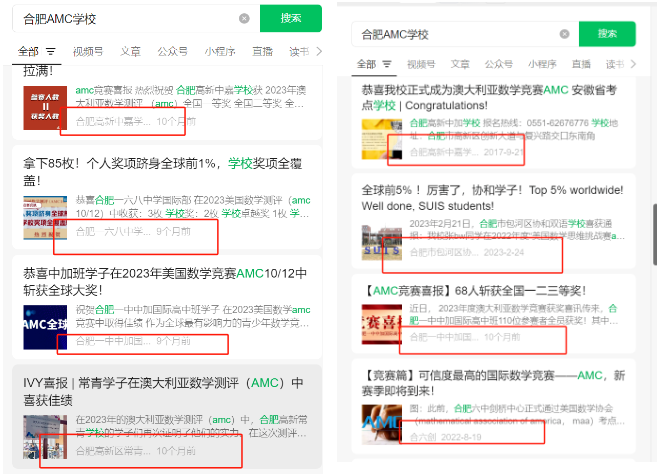Click AMC thumbnail of 竞赛篇 article
Viewport: 657px width, 474px height.
[382, 424]
